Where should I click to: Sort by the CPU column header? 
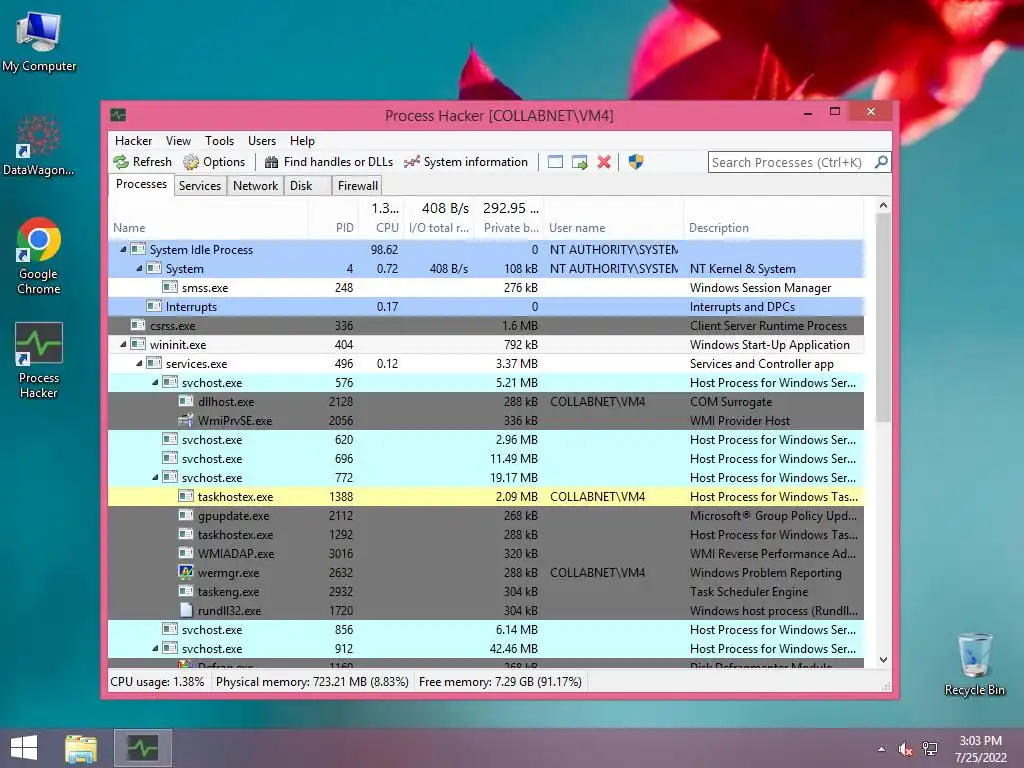(x=381, y=219)
